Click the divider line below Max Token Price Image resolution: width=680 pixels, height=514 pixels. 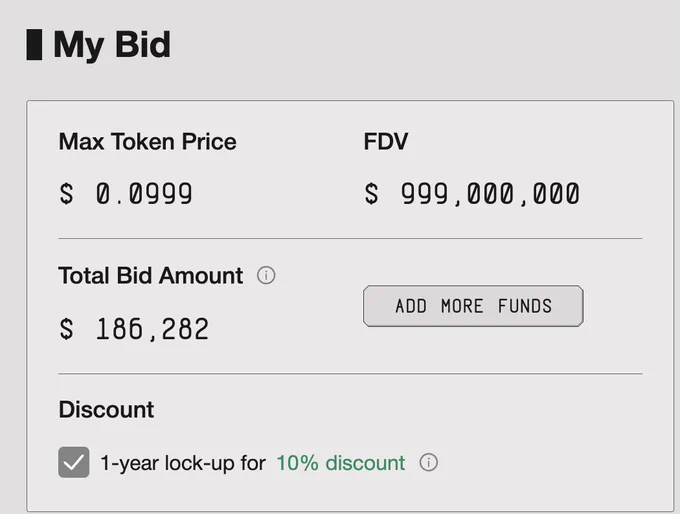tap(350, 238)
